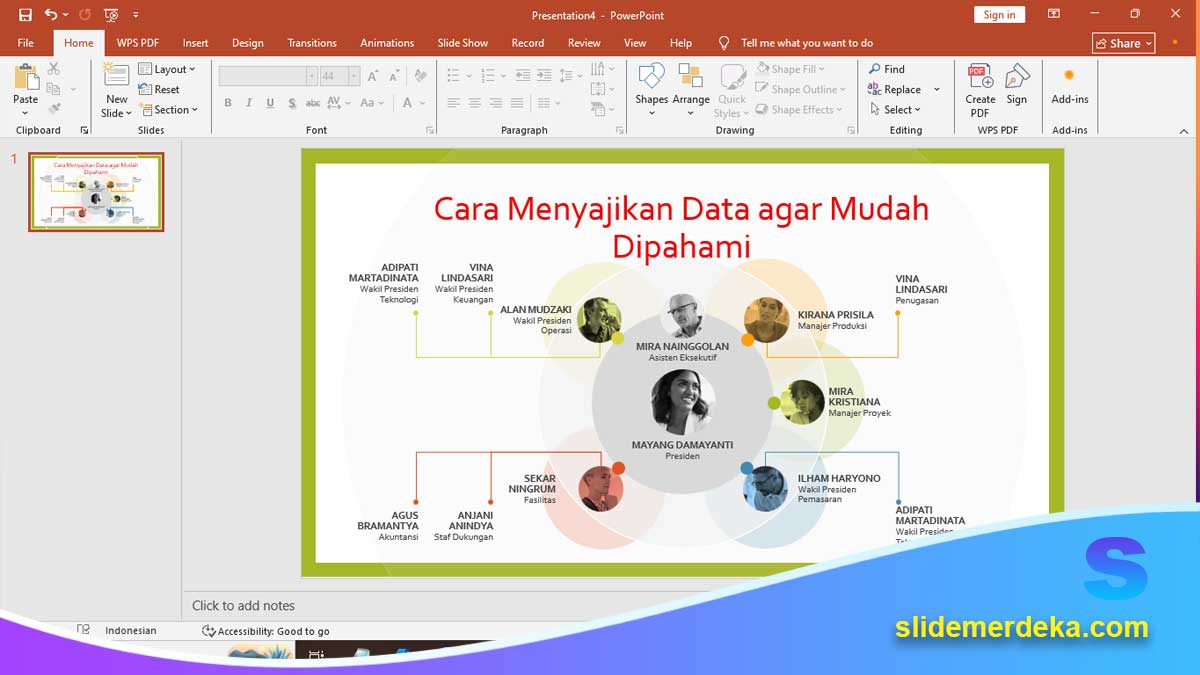Start slideshow from beginning via quick access icon
The width and height of the screenshot is (1200, 675).
click(111, 15)
